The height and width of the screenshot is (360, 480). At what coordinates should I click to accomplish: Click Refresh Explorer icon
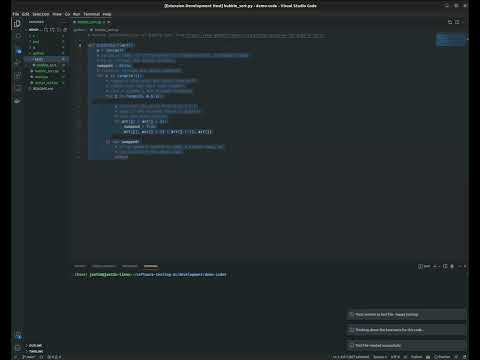tap(59, 30)
